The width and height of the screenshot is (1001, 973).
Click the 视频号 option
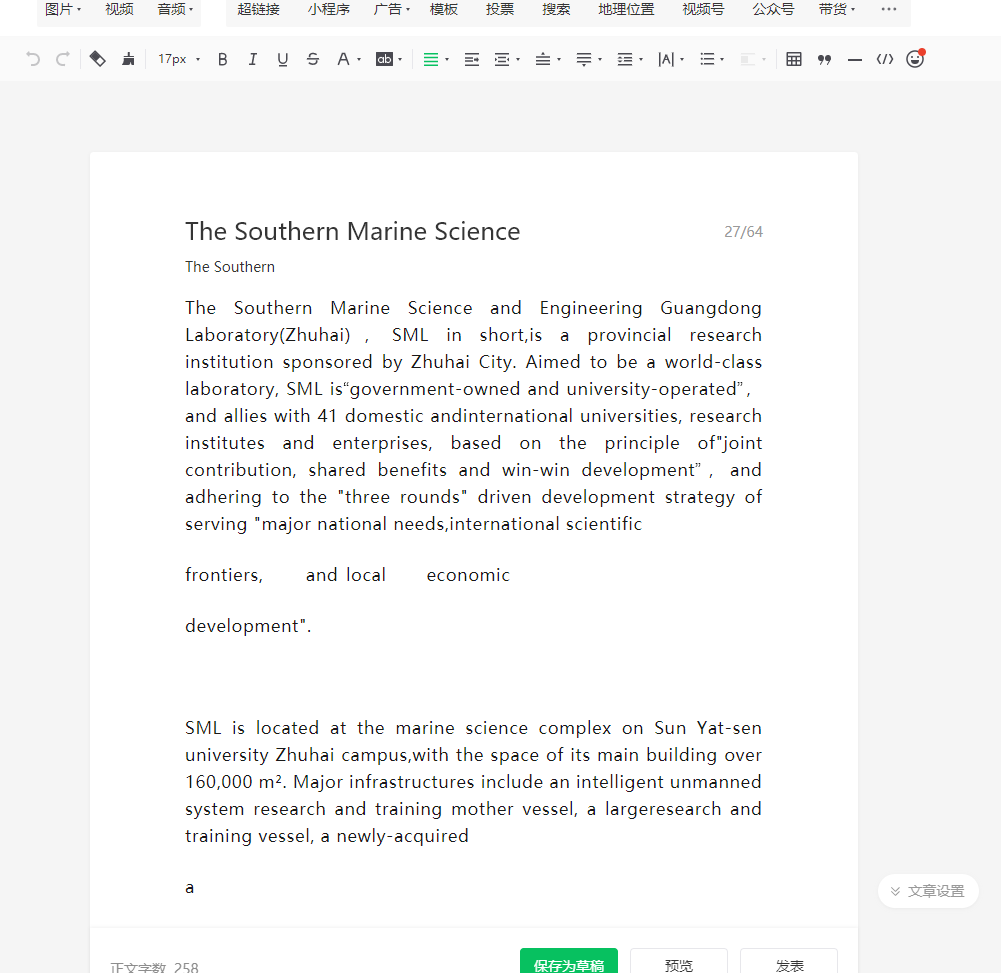click(703, 9)
